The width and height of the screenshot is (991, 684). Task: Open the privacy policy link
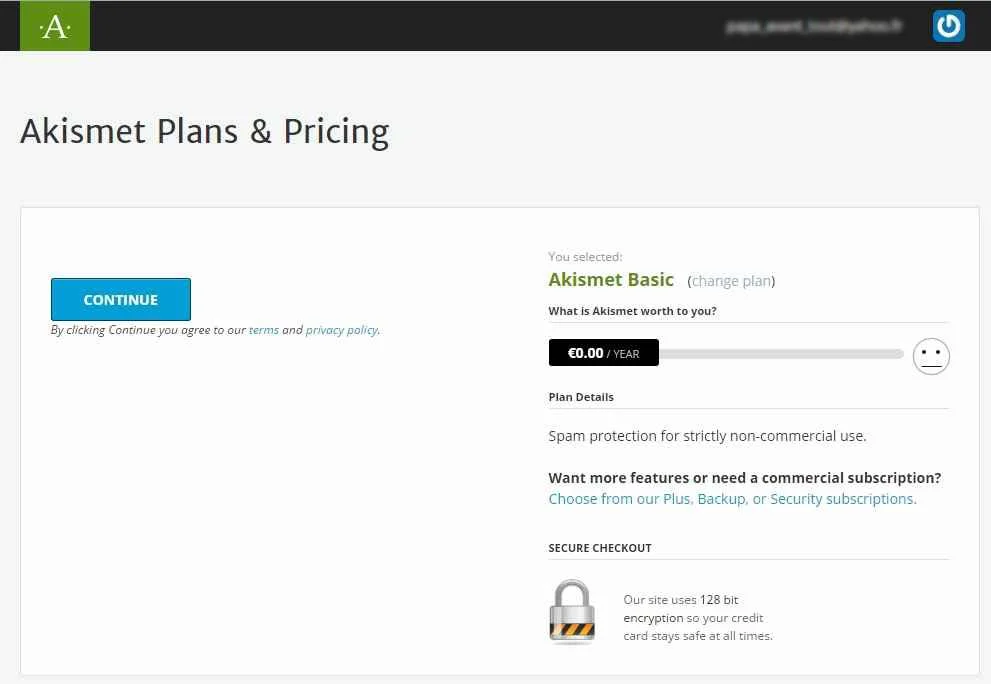342,330
